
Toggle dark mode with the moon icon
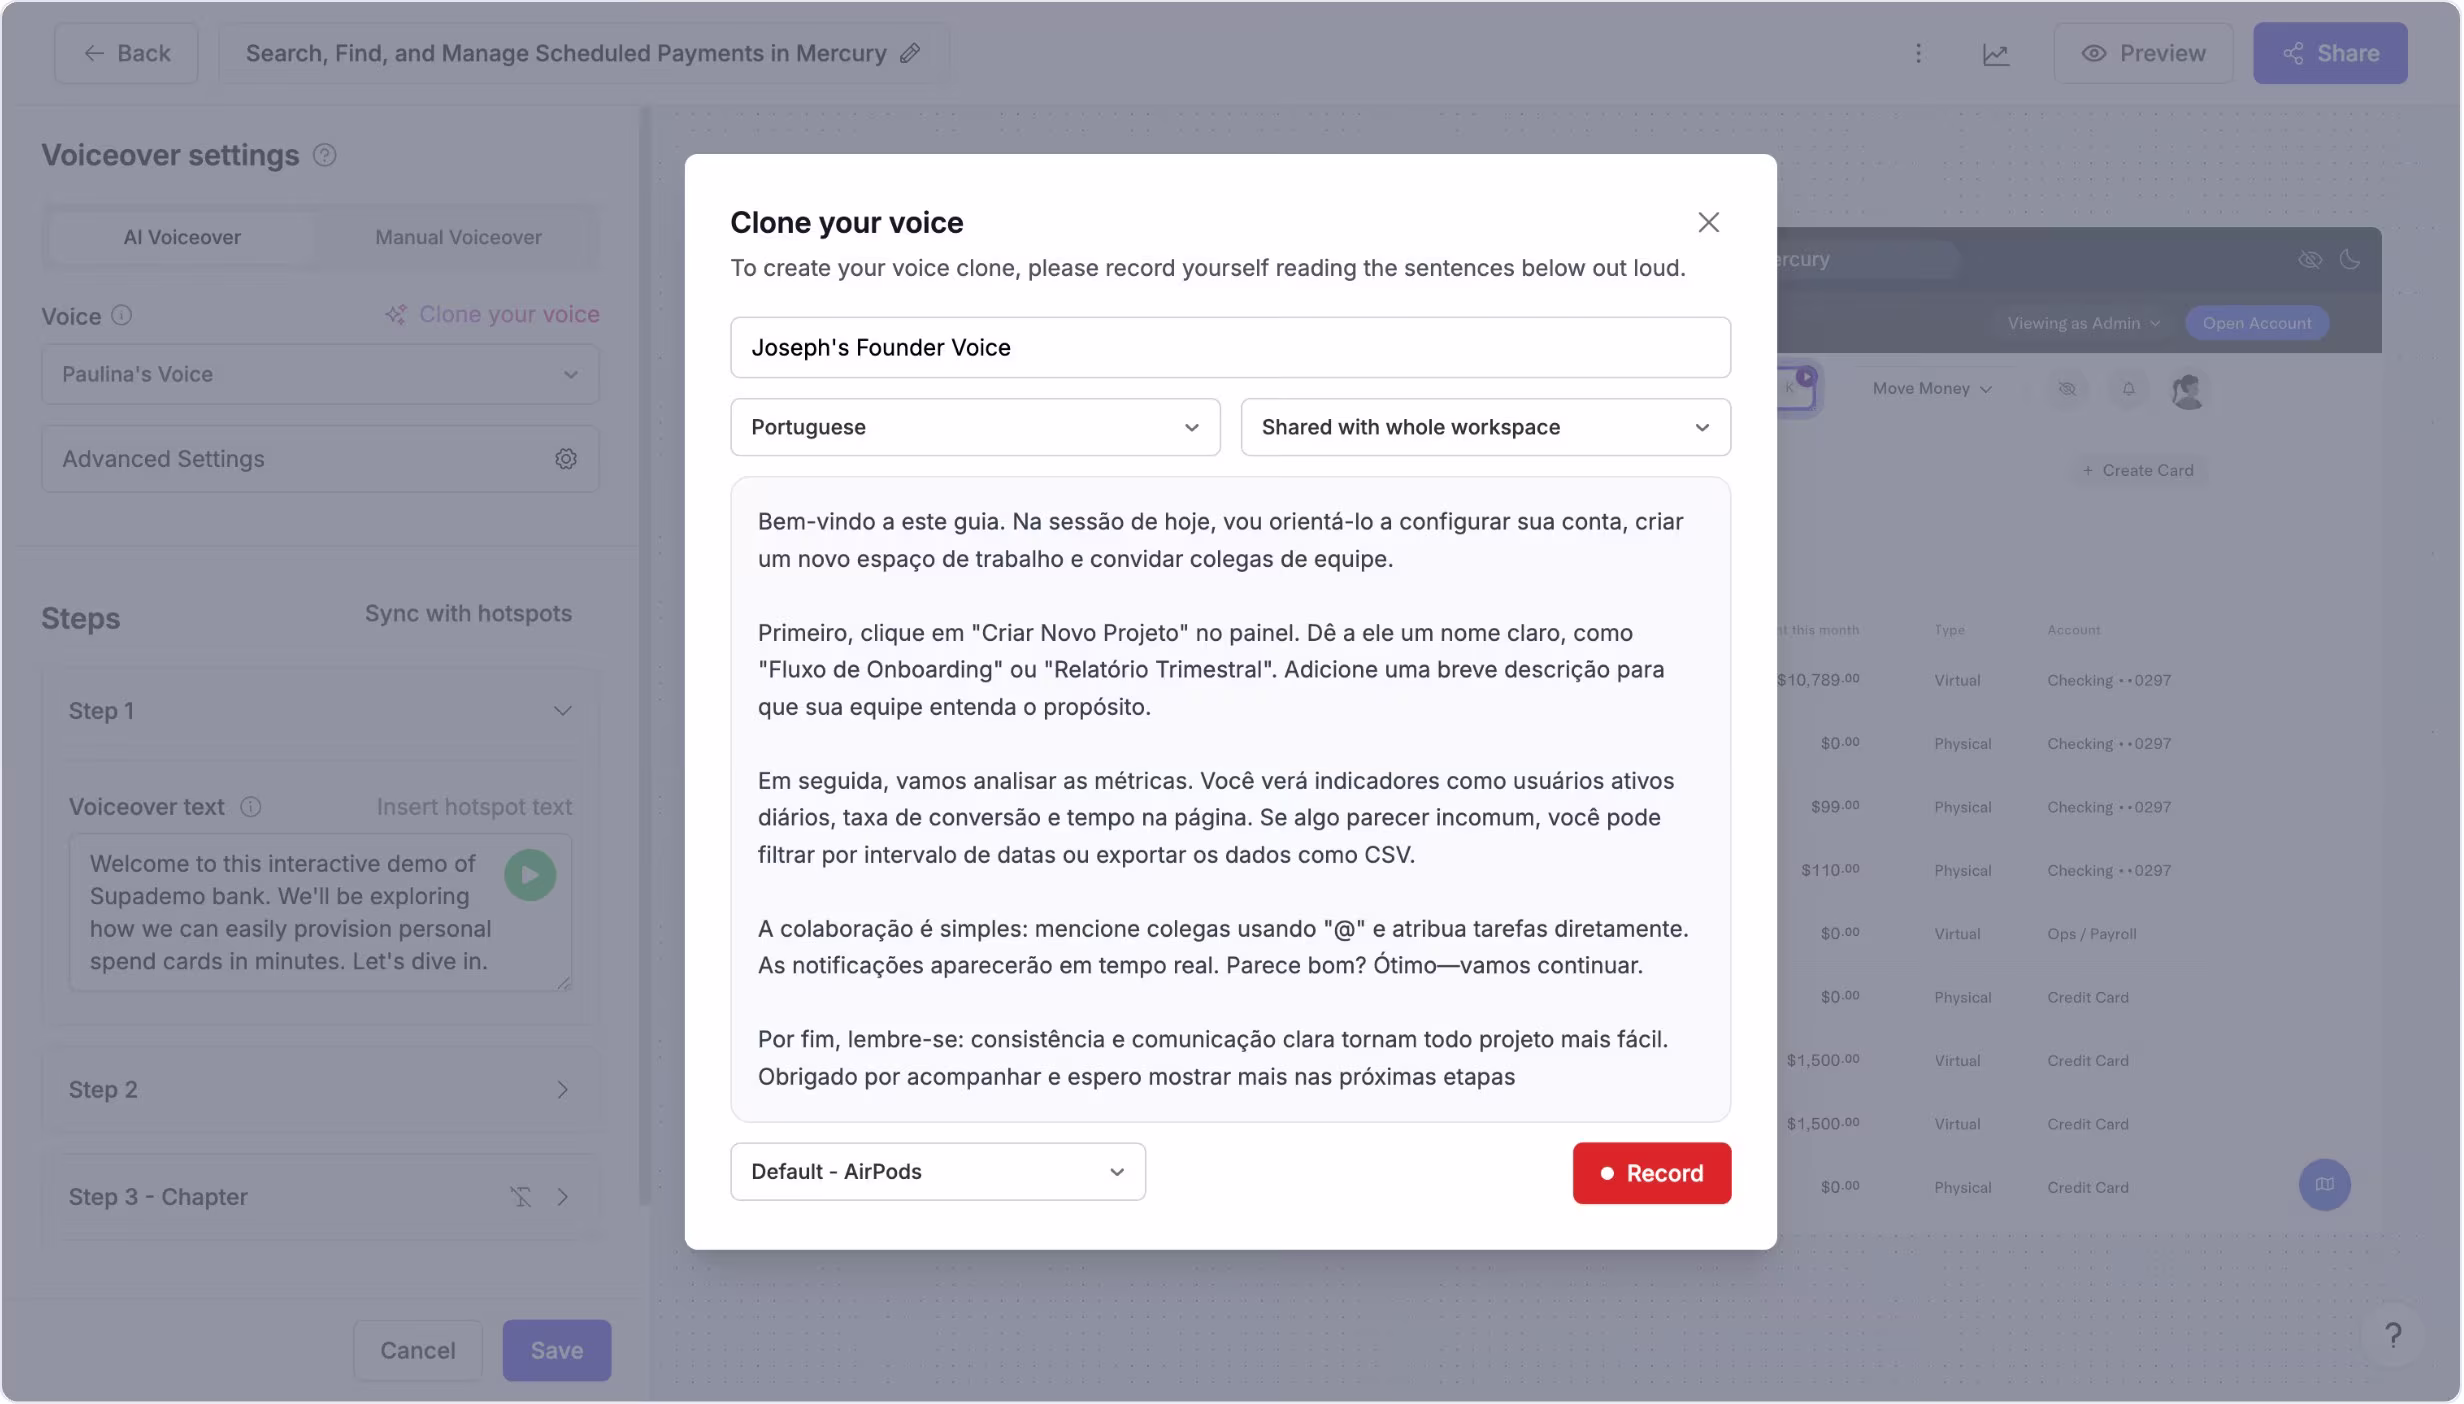[2351, 259]
